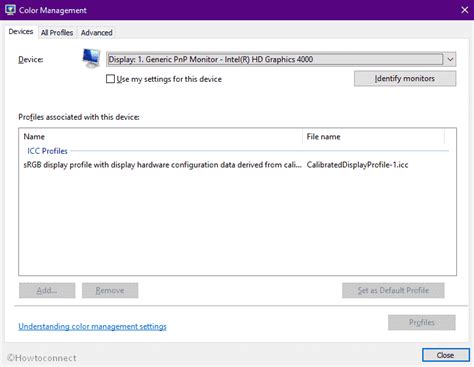The image size is (474, 367).
Task: Click the File name column header
Action: (373, 137)
